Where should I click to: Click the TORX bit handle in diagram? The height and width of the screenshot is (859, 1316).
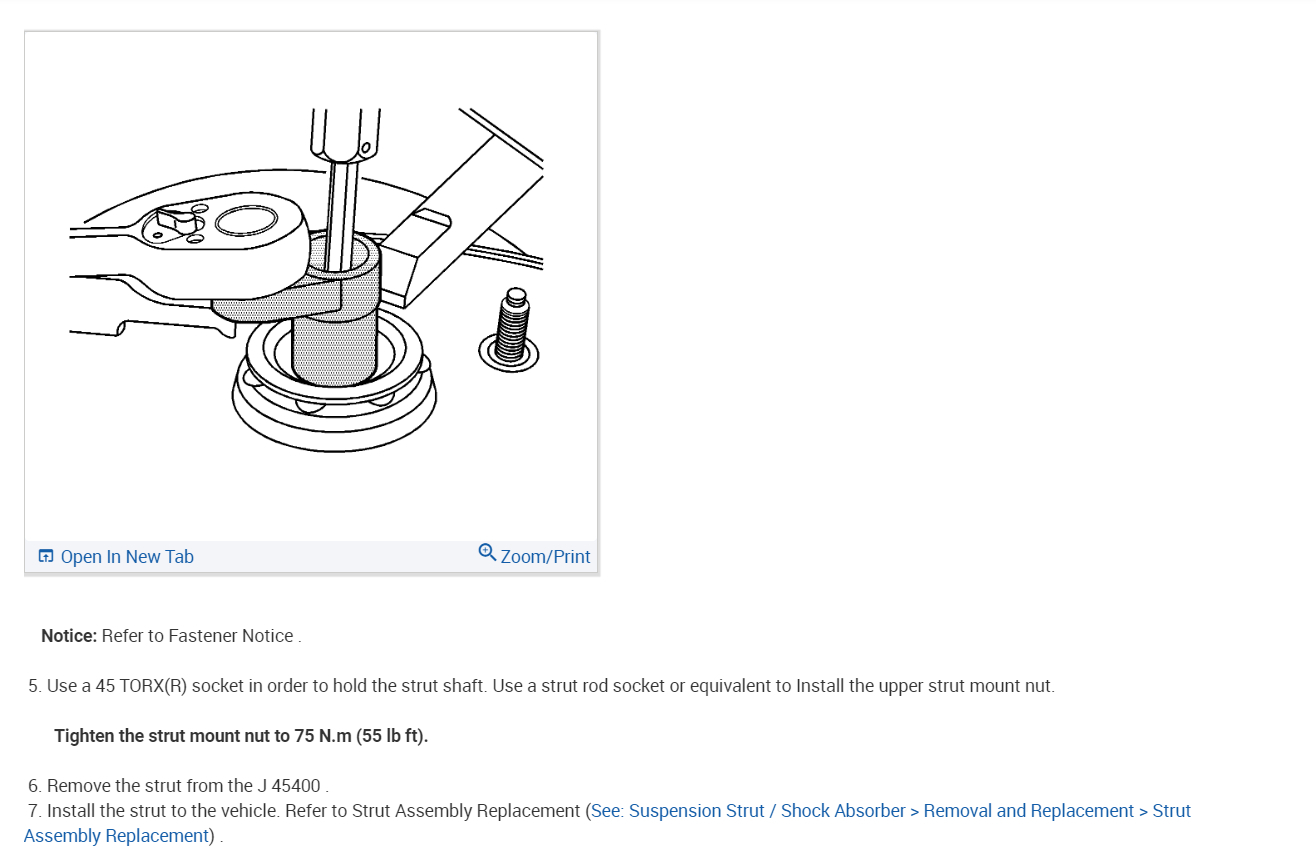345,135
